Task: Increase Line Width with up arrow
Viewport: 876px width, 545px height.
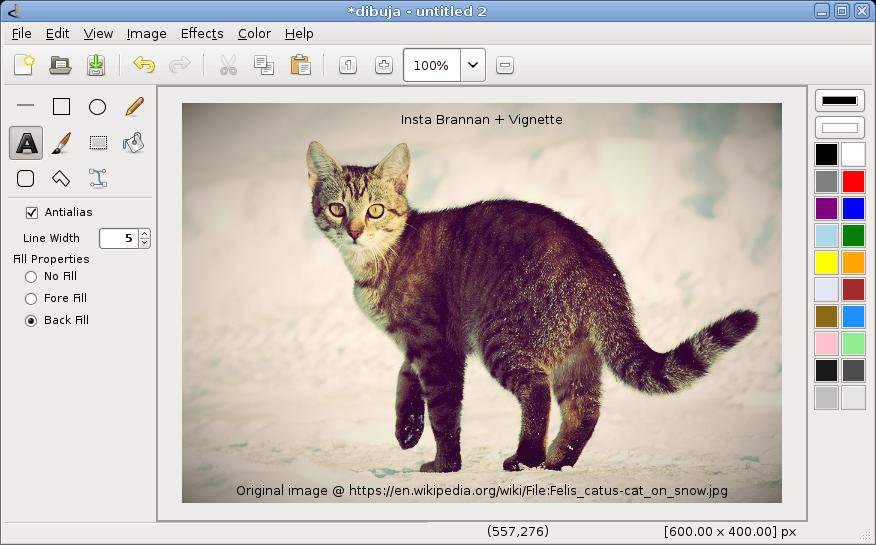Action: tap(145, 234)
